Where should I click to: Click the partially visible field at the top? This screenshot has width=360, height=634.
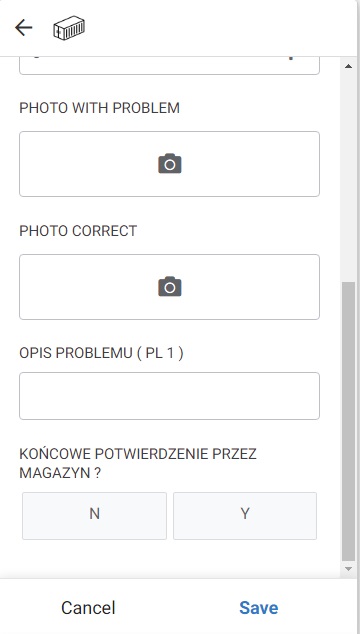pos(169,66)
